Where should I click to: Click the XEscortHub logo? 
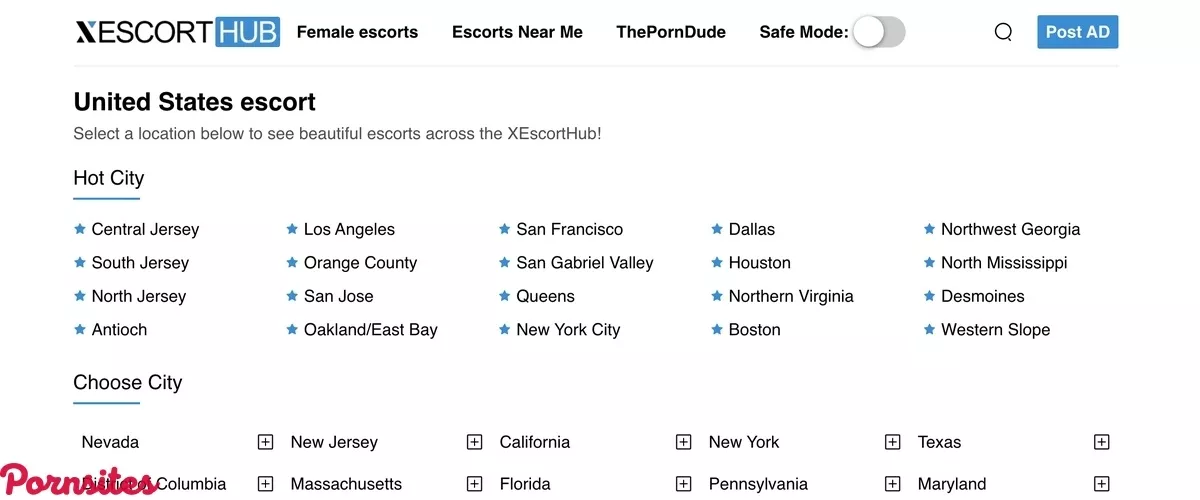tap(177, 32)
